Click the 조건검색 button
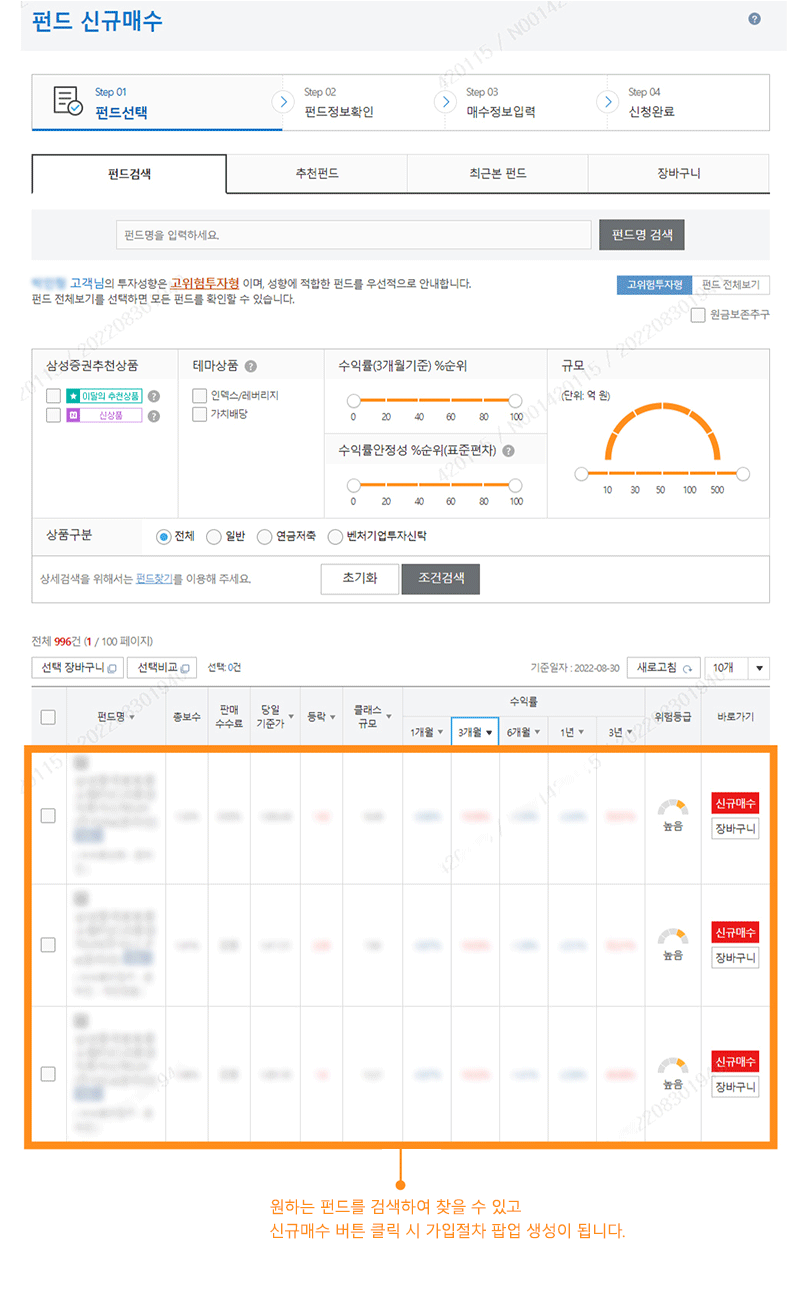 440,578
